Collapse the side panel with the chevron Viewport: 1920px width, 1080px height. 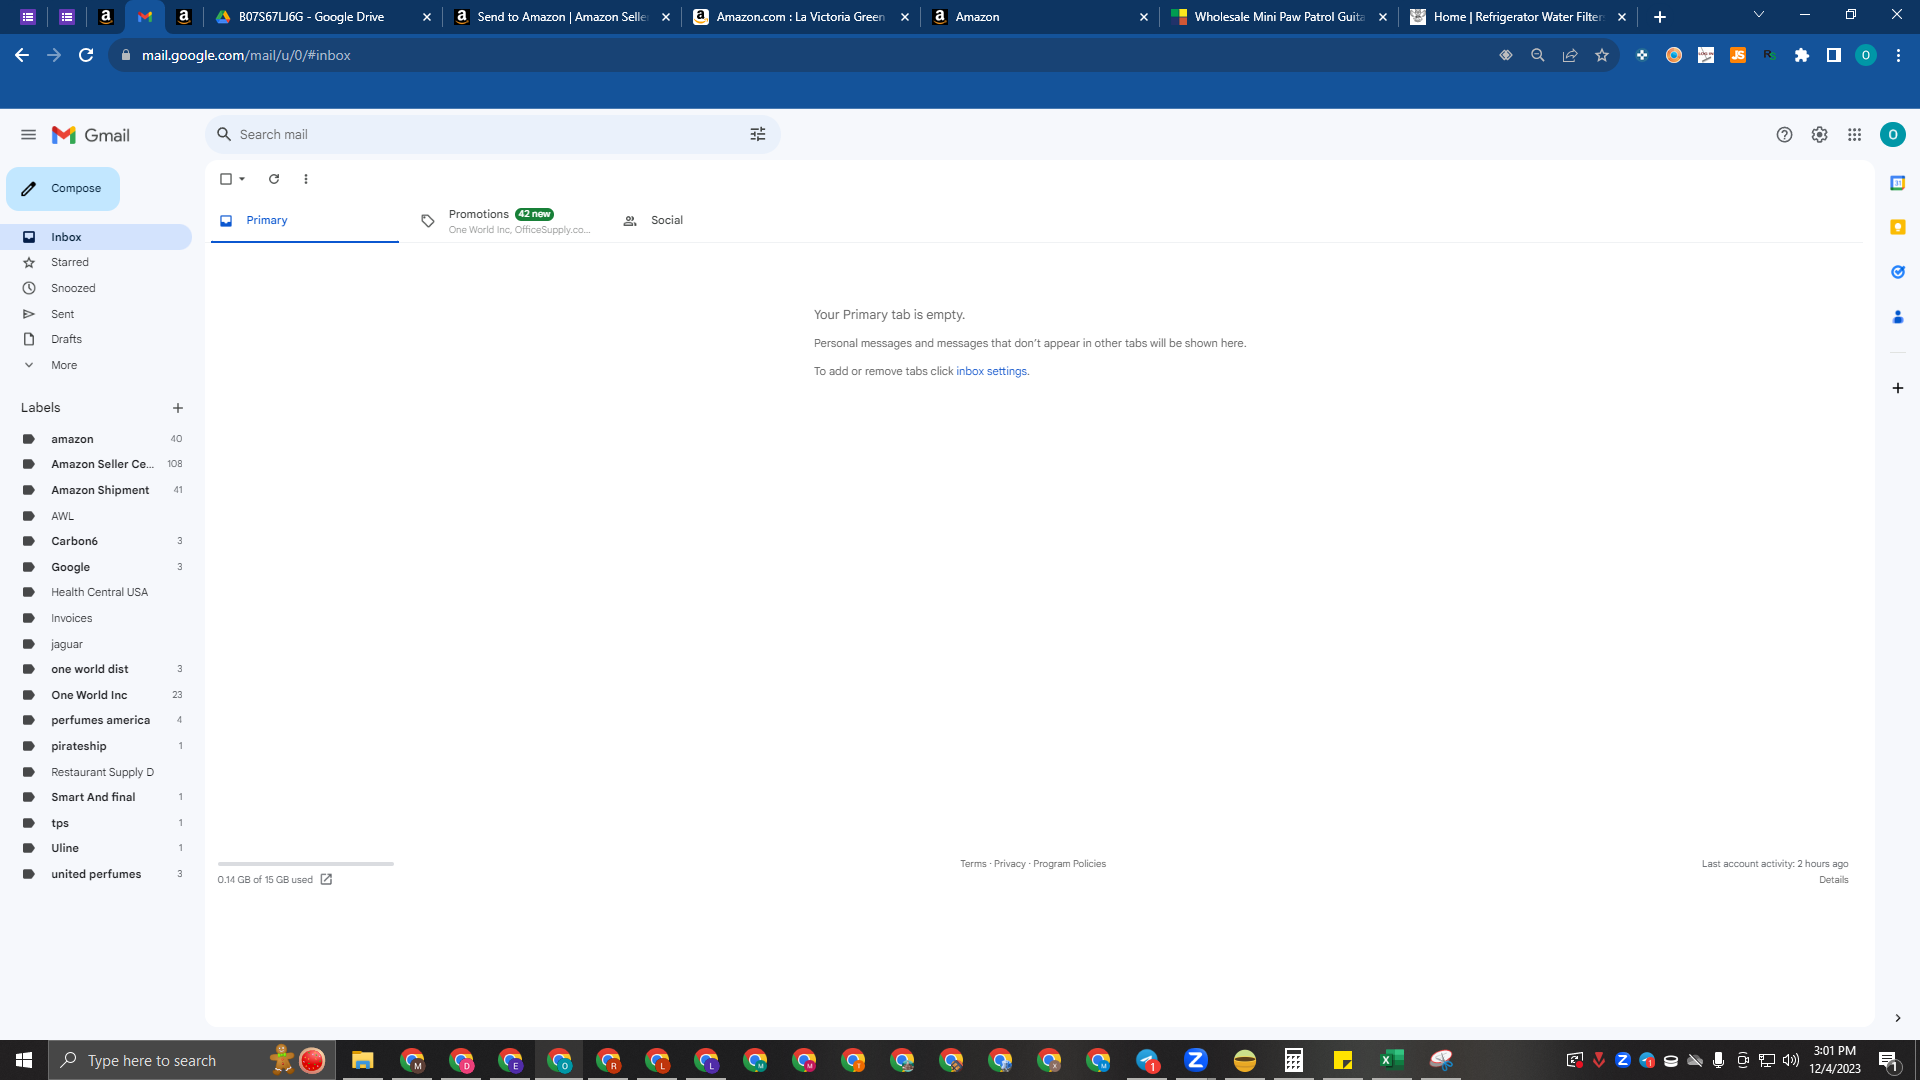tap(1897, 1019)
